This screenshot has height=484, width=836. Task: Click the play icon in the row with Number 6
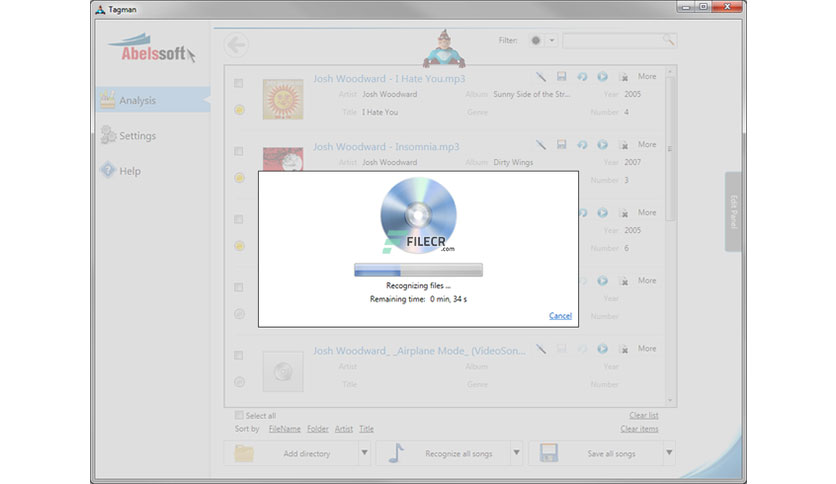[x=602, y=213]
